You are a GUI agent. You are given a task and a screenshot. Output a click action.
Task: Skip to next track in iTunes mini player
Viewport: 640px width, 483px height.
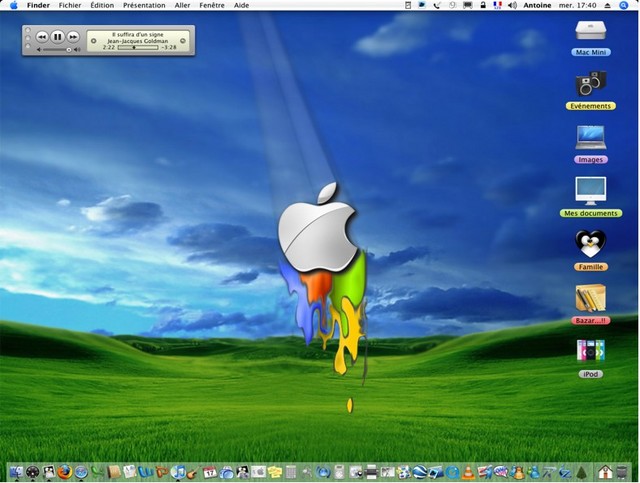click(73, 36)
